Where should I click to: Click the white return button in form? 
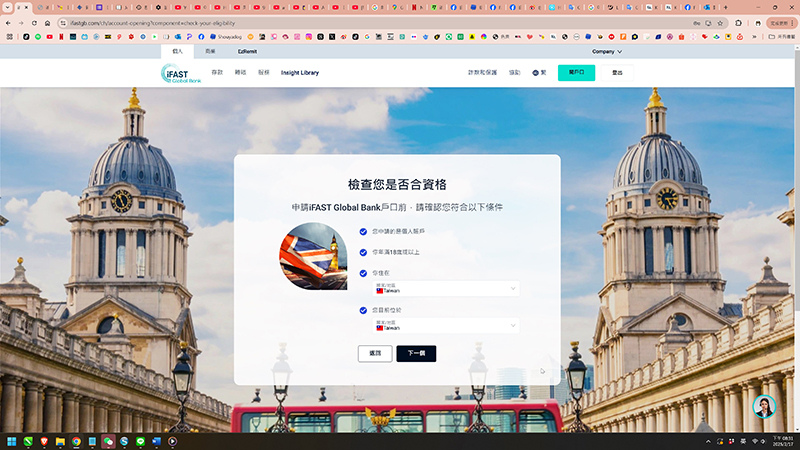(375, 354)
